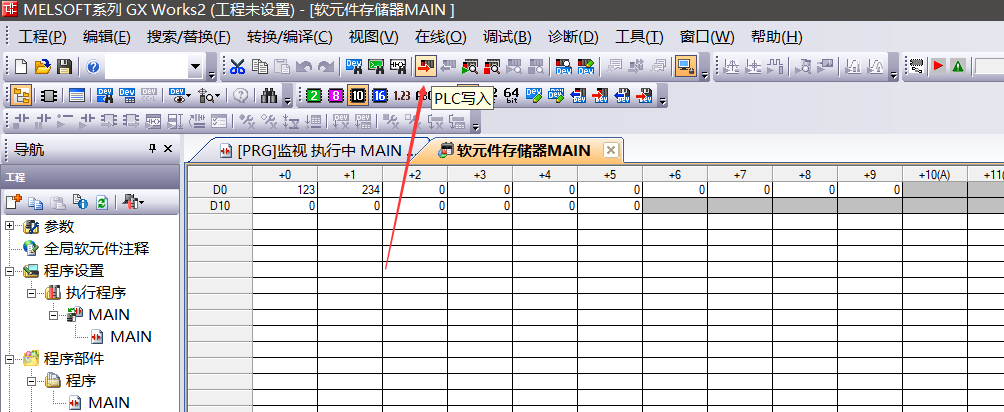Click the stop monitoring icon

492,66
